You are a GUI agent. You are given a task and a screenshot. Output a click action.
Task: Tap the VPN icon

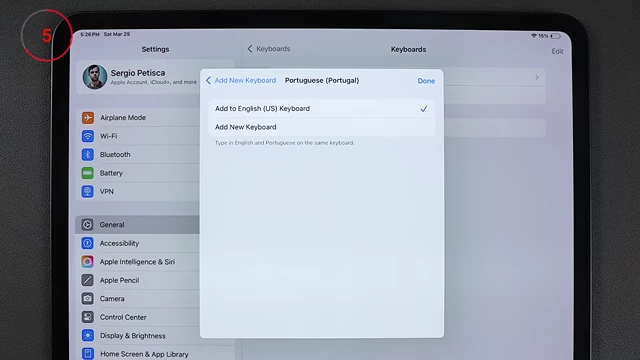(x=88, y=191)
